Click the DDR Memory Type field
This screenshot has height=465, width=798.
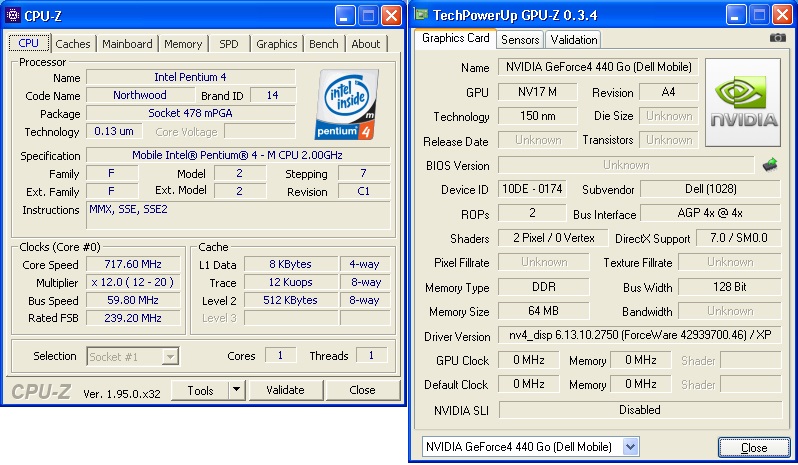click(x=544, y=287)
